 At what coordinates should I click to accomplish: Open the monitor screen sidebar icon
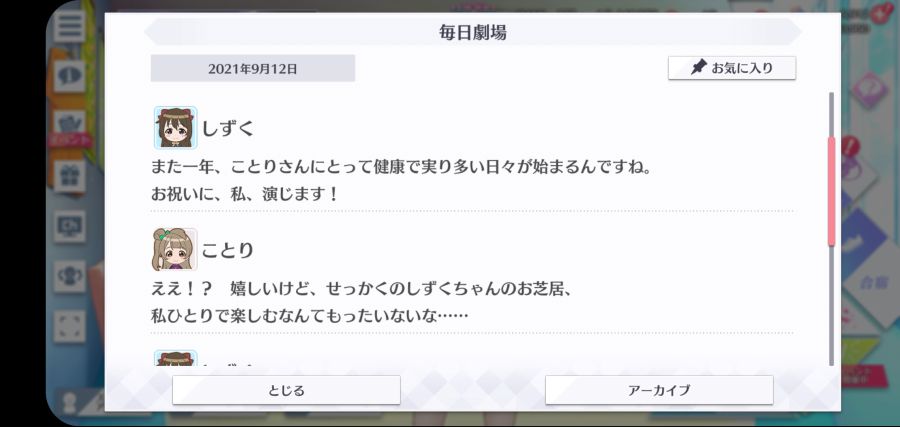(69, 226)
